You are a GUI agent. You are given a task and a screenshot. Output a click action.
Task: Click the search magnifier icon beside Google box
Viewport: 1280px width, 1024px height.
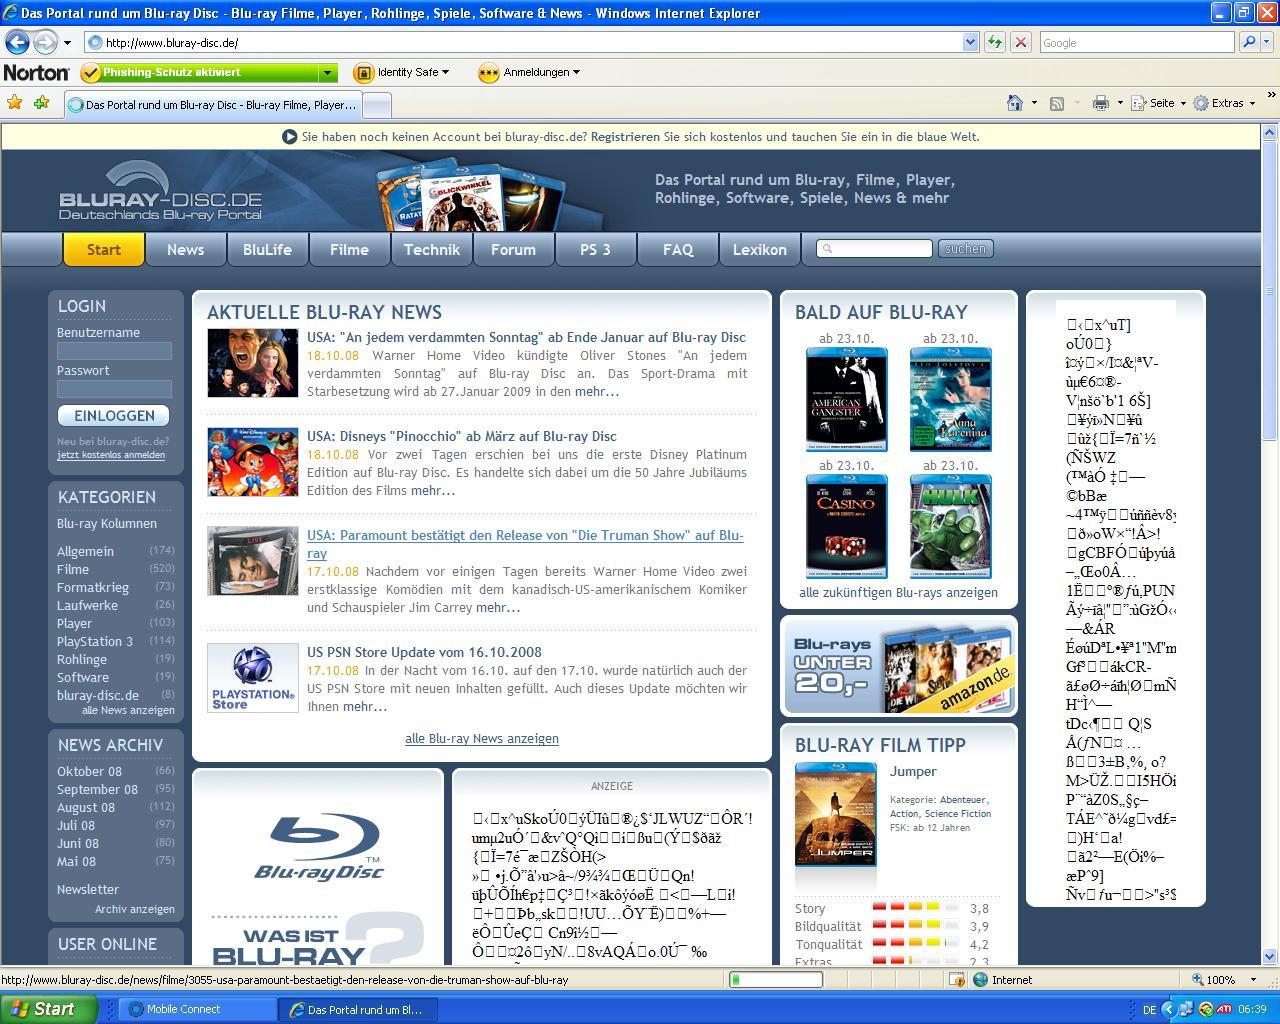click(1248, 42)
